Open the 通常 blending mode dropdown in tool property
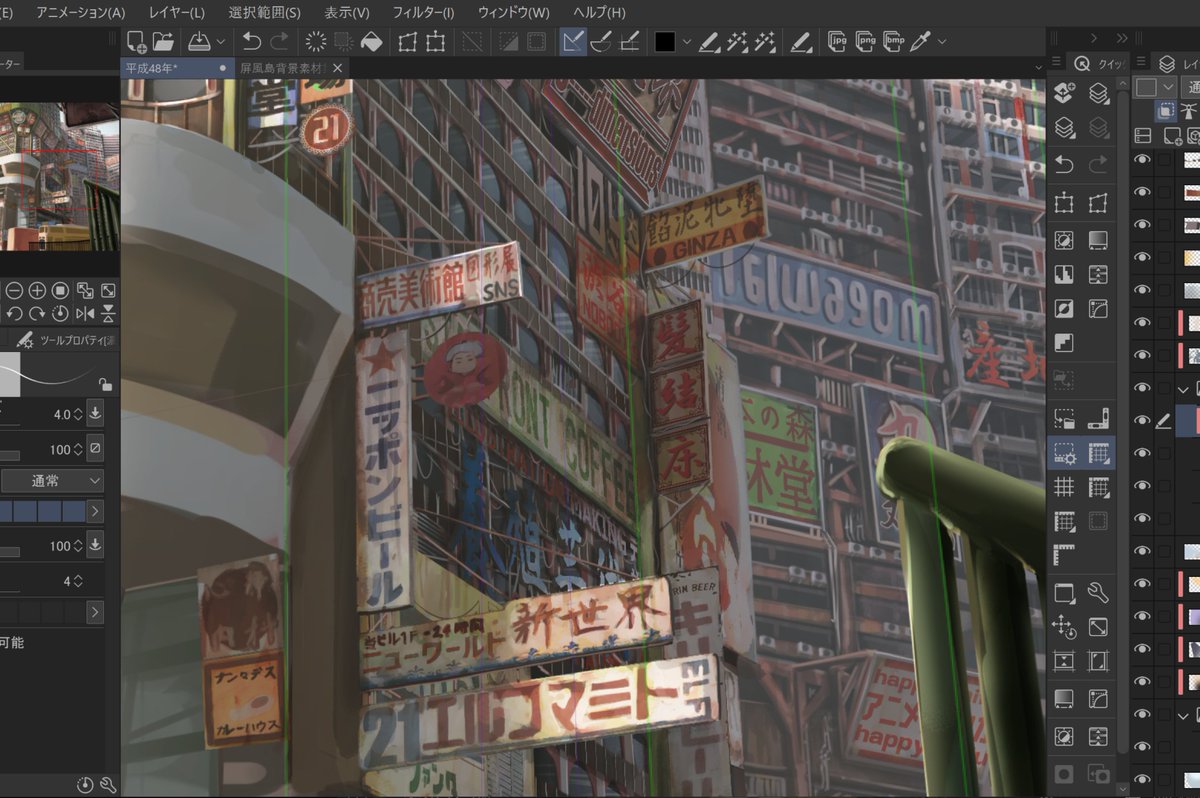 (51, 481)
